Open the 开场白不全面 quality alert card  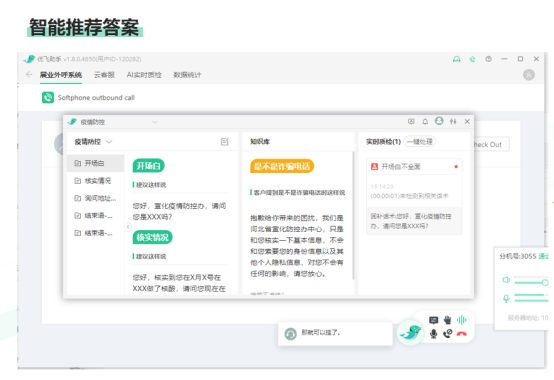tap(414, 197)
